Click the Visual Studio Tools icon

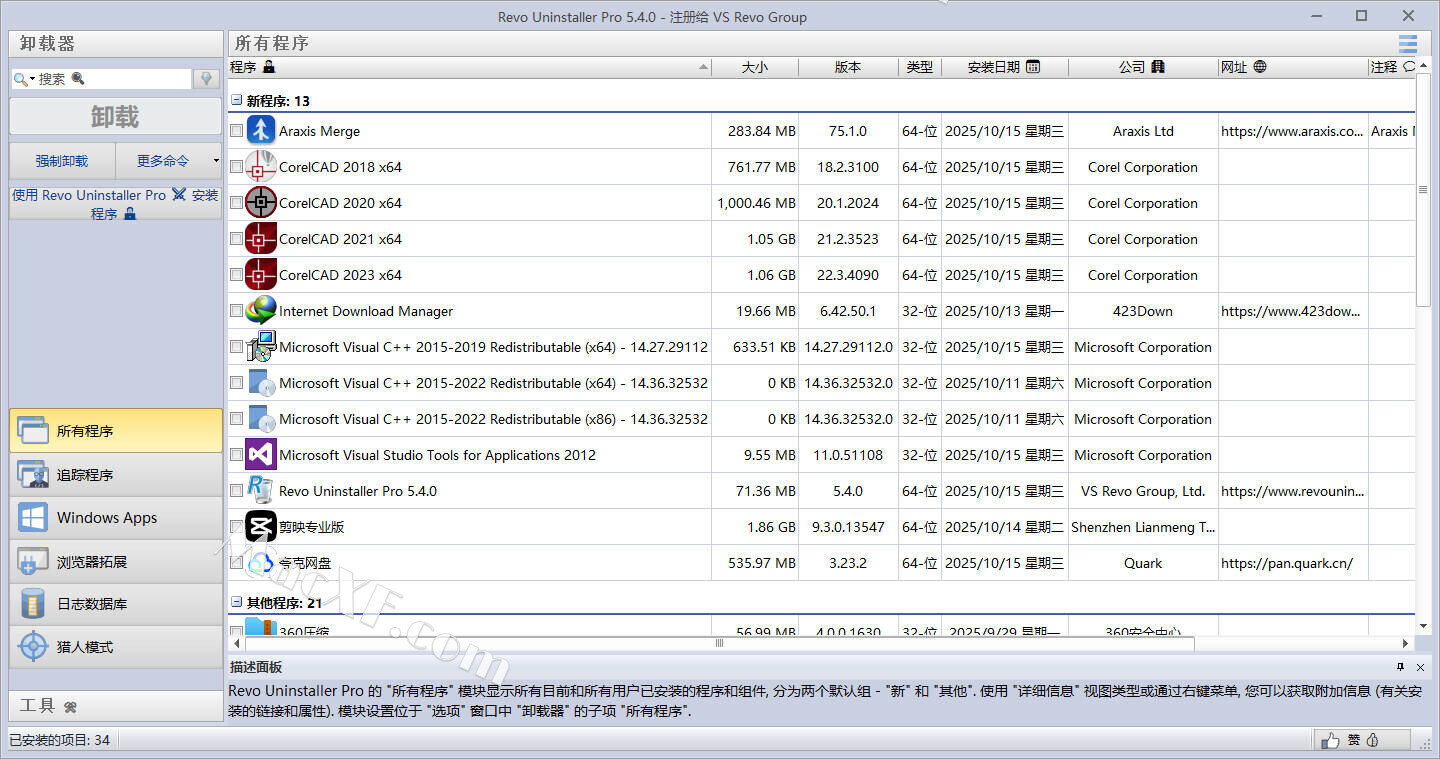click(261, 455)
